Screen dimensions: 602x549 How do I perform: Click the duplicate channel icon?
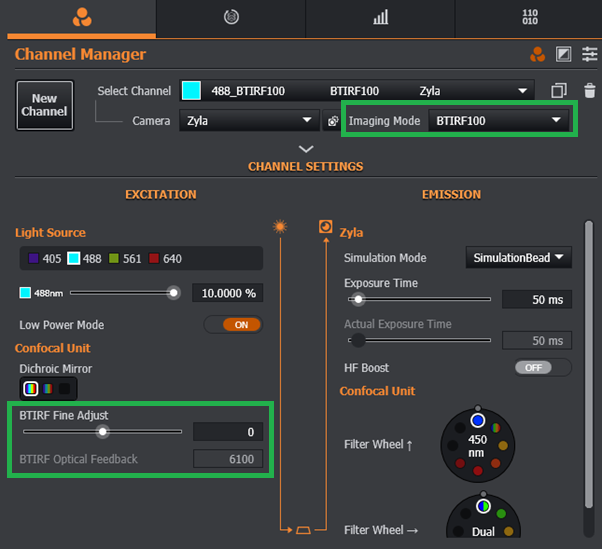click(x=559, y=91)
